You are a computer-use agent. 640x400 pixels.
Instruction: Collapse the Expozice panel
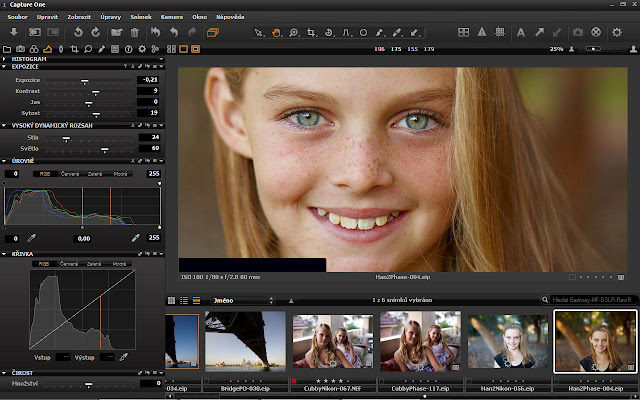[x=4, y=68]
